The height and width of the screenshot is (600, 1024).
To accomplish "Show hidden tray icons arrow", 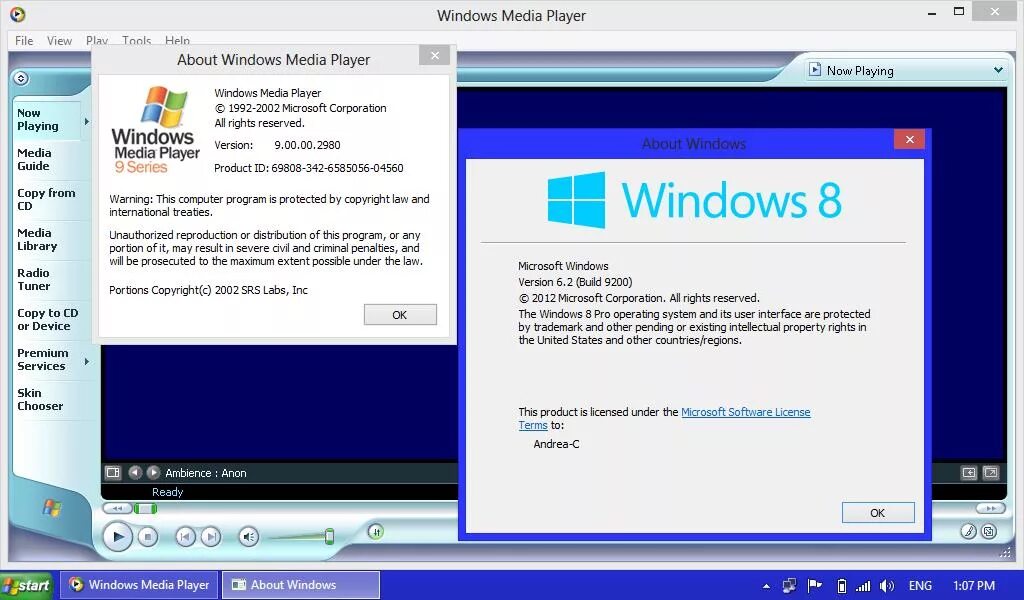I will pos(766,586).
